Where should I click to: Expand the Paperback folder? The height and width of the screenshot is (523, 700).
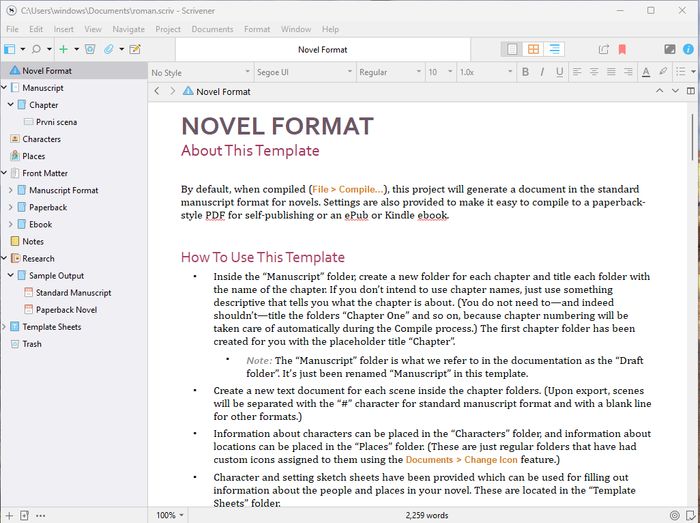11,207
